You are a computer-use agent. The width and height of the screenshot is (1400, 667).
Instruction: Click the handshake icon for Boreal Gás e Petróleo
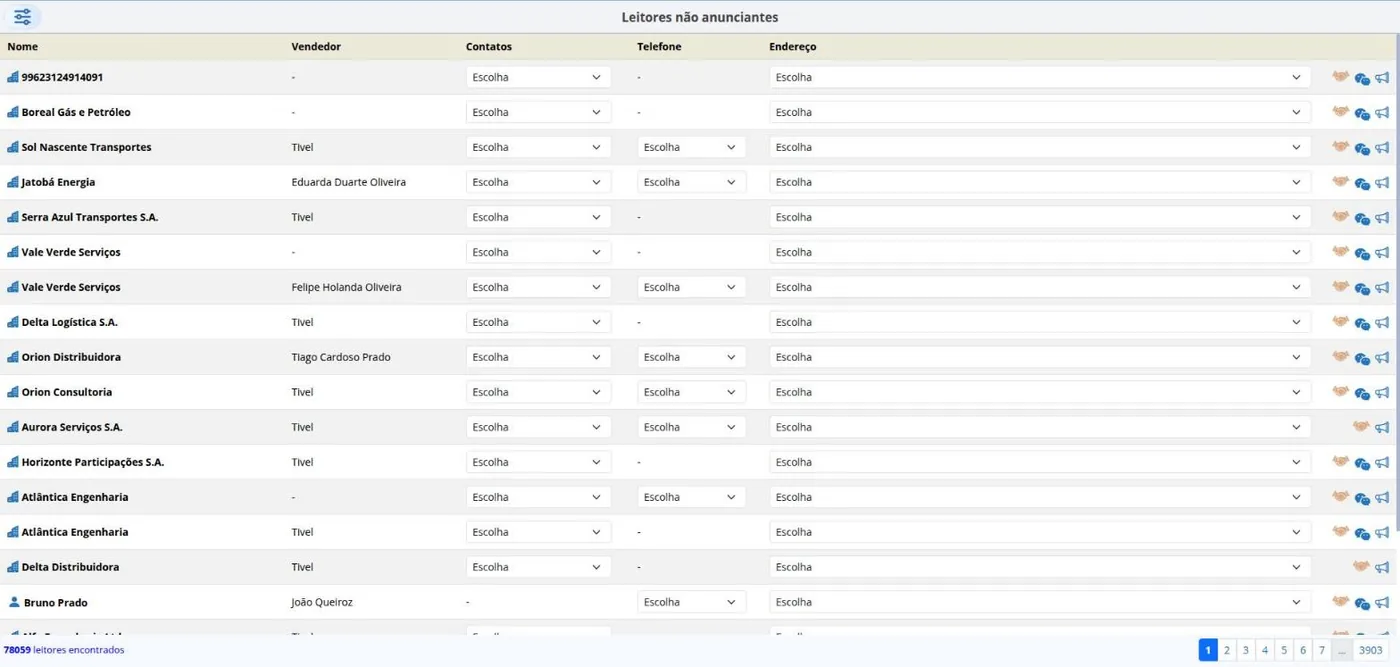click(1341, 112)
